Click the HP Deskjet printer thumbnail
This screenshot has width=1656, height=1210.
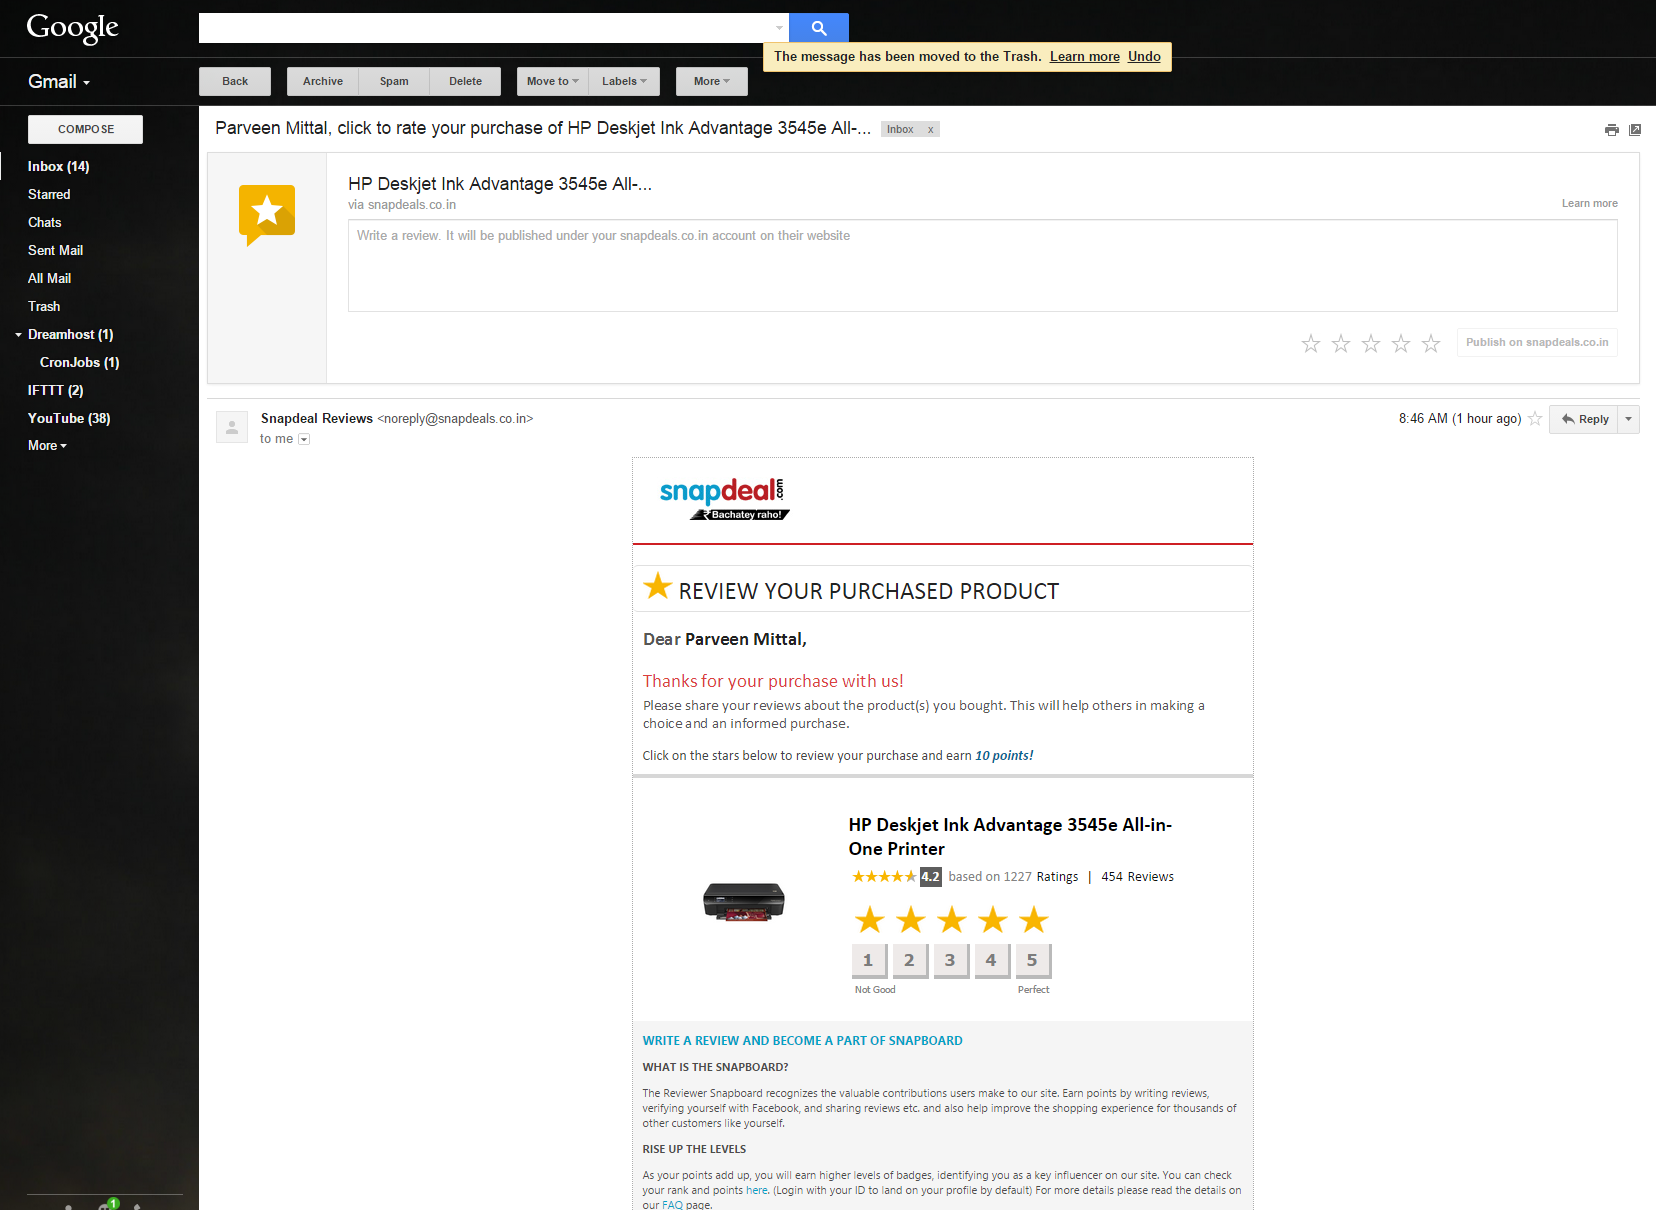click(743, 901)
